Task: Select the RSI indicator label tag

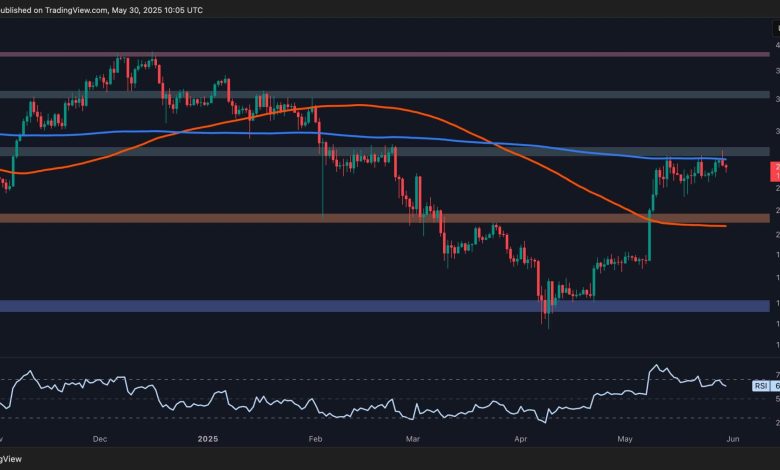Action: pos(761,386)
